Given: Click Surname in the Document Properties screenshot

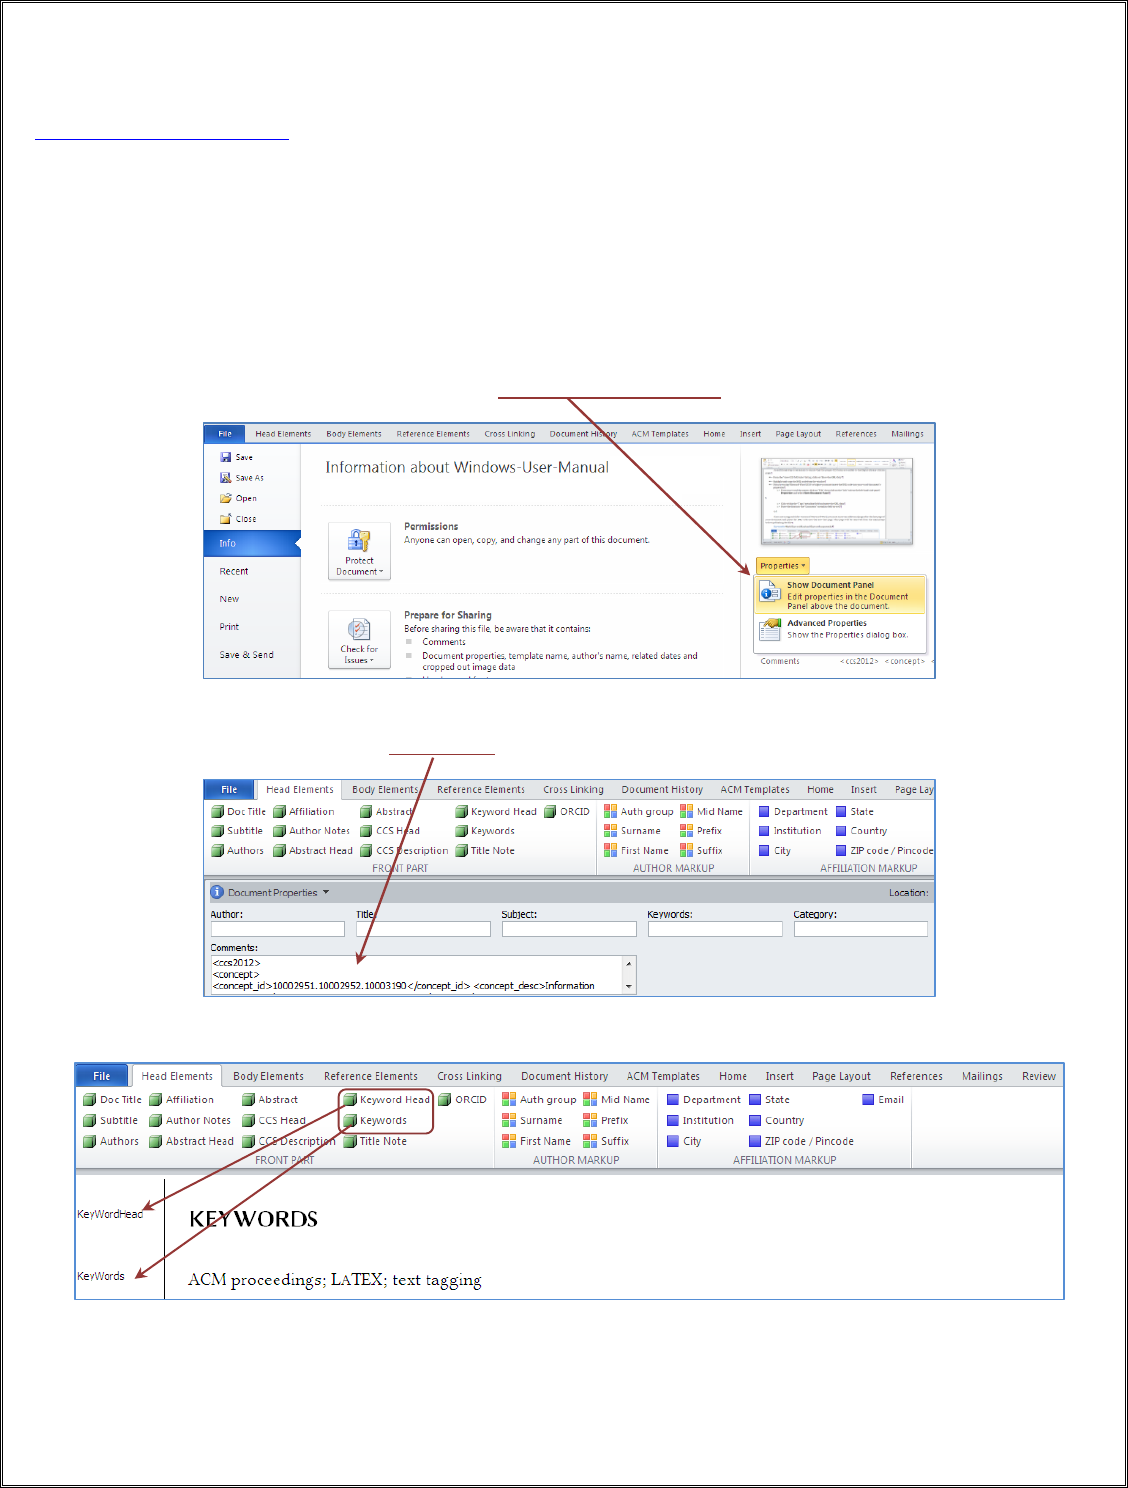Looking at the screenshot, I should [x=632, y=831].
